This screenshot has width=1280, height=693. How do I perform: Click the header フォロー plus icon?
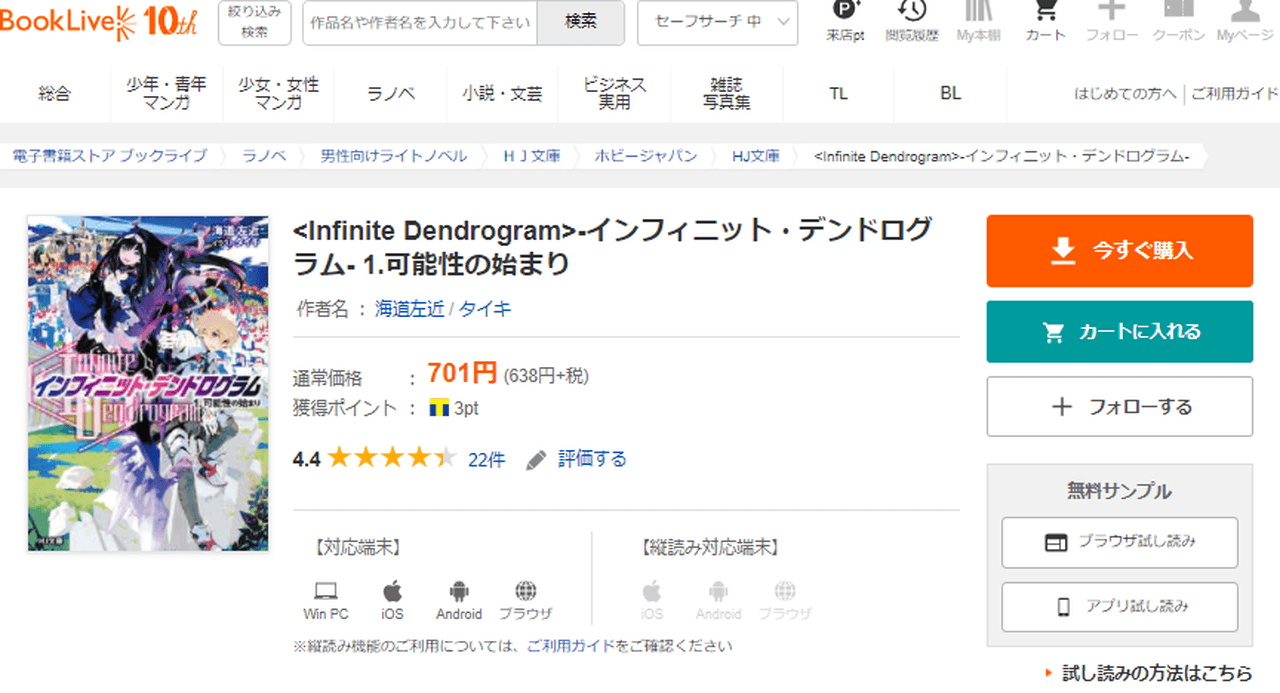pyautogui.click(x=1111, y=14)
